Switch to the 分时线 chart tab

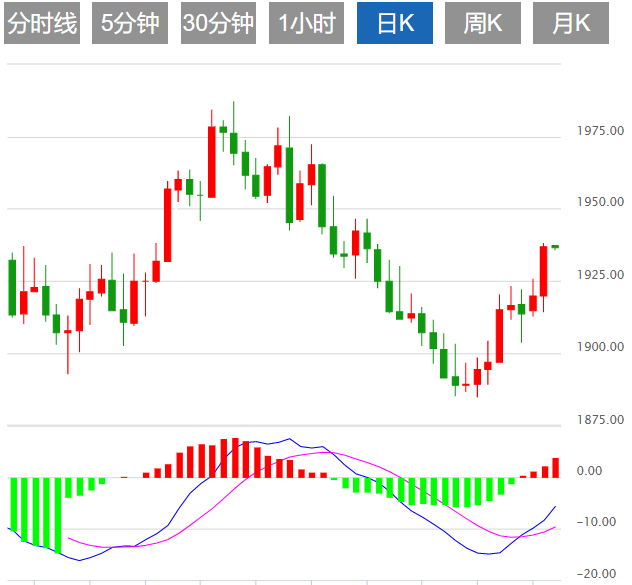[x=42, y=23]
